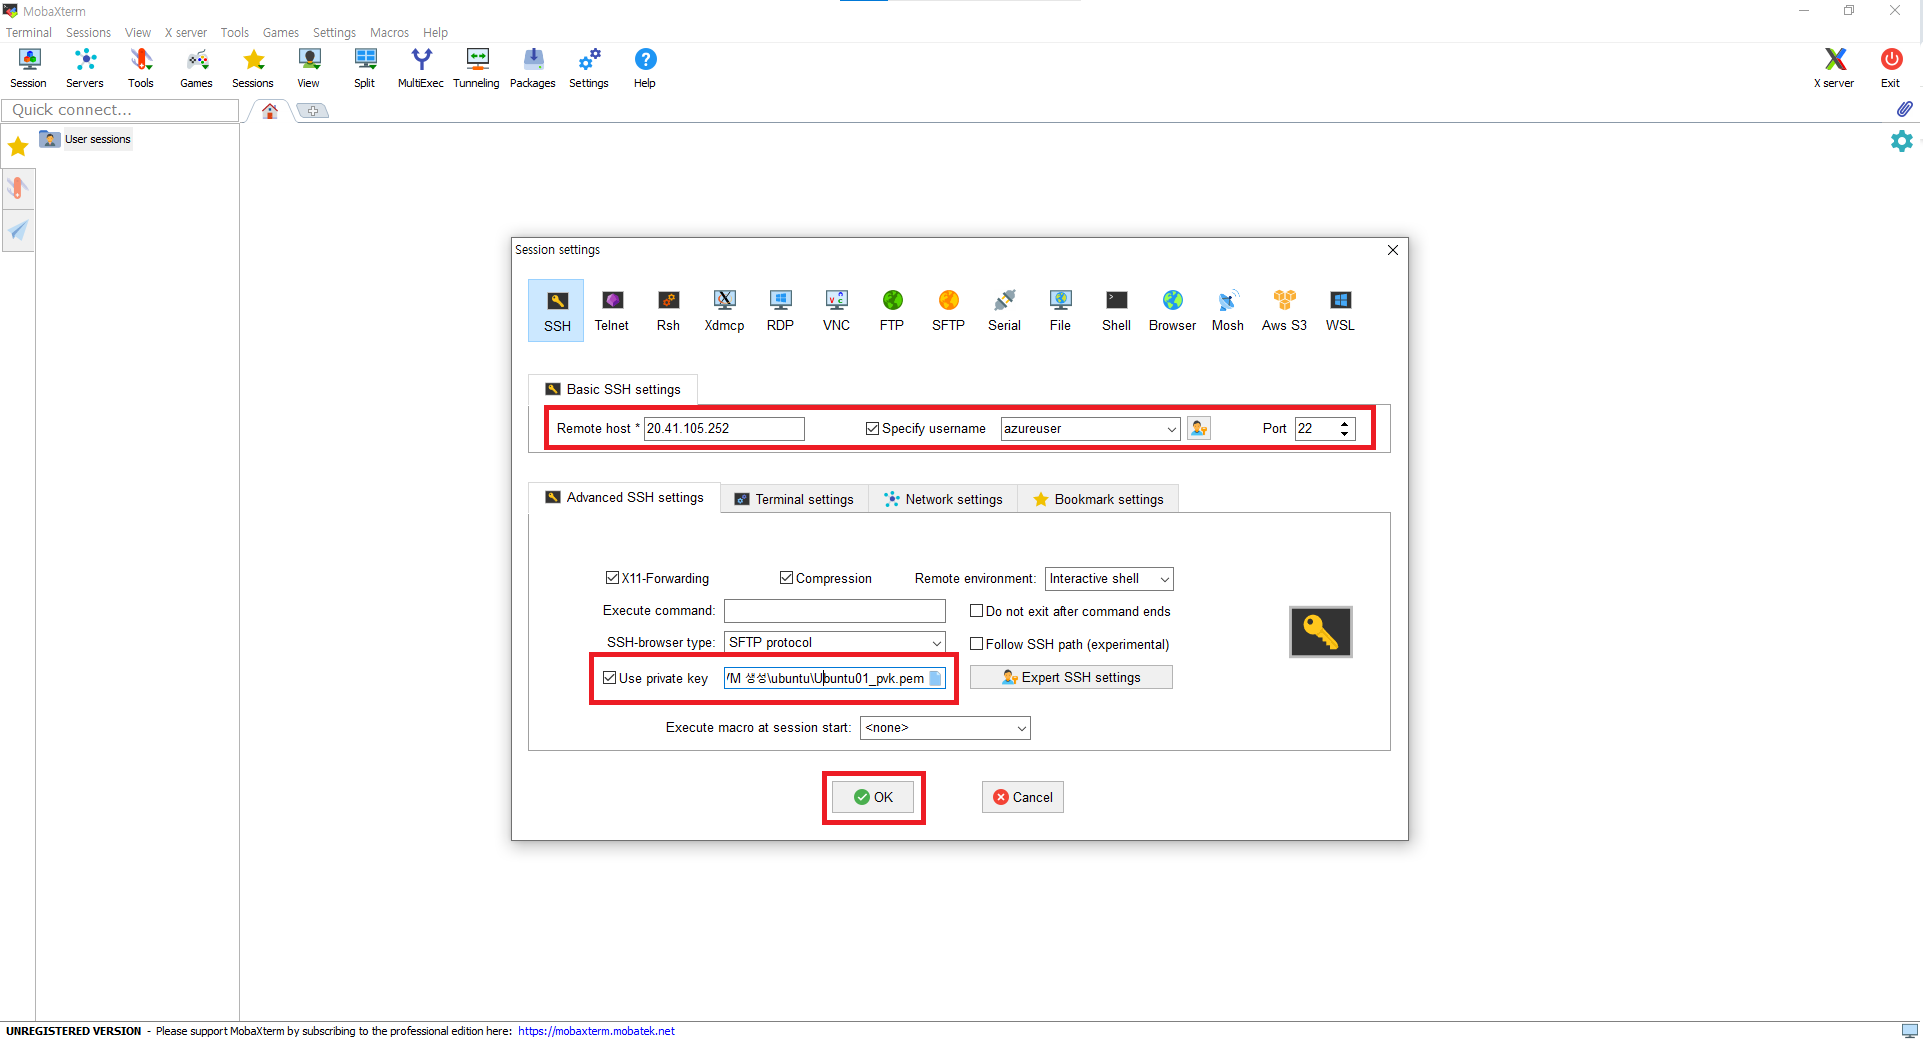
Task: Enable Follow SSH path (experimental)
Action: point(976,644)
